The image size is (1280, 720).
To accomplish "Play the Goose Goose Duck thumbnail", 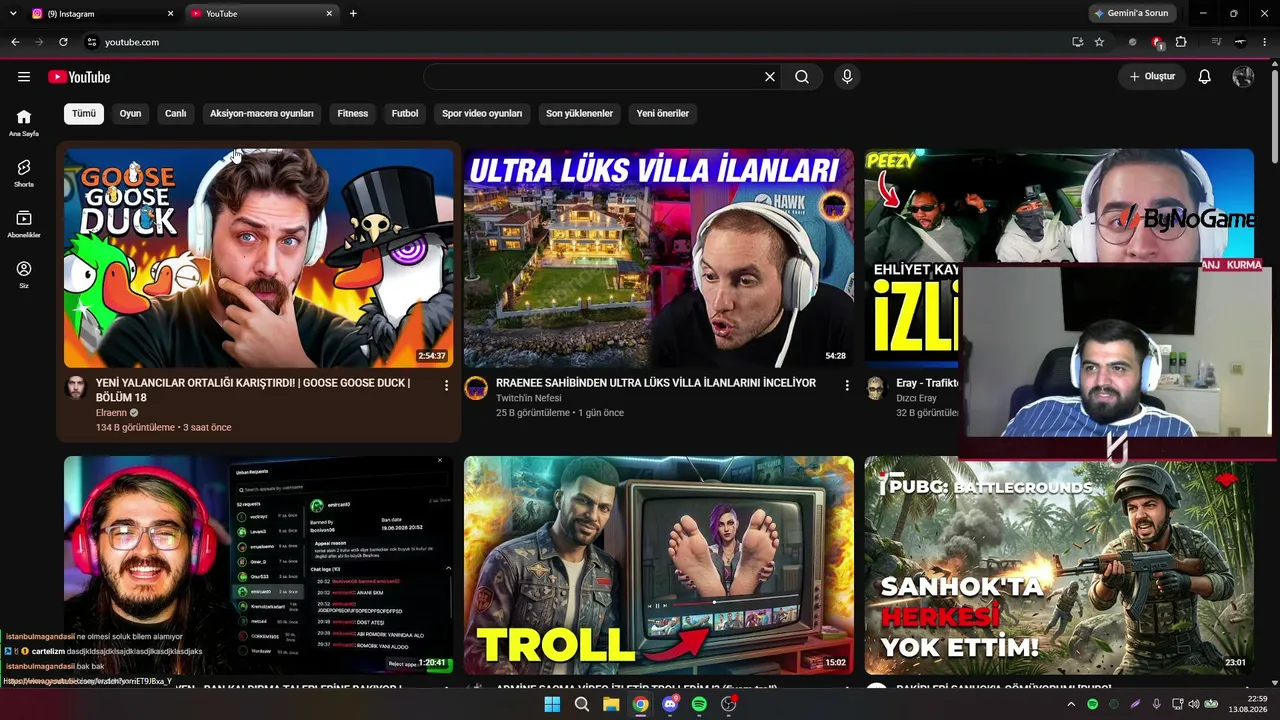I will pos(259,258).
